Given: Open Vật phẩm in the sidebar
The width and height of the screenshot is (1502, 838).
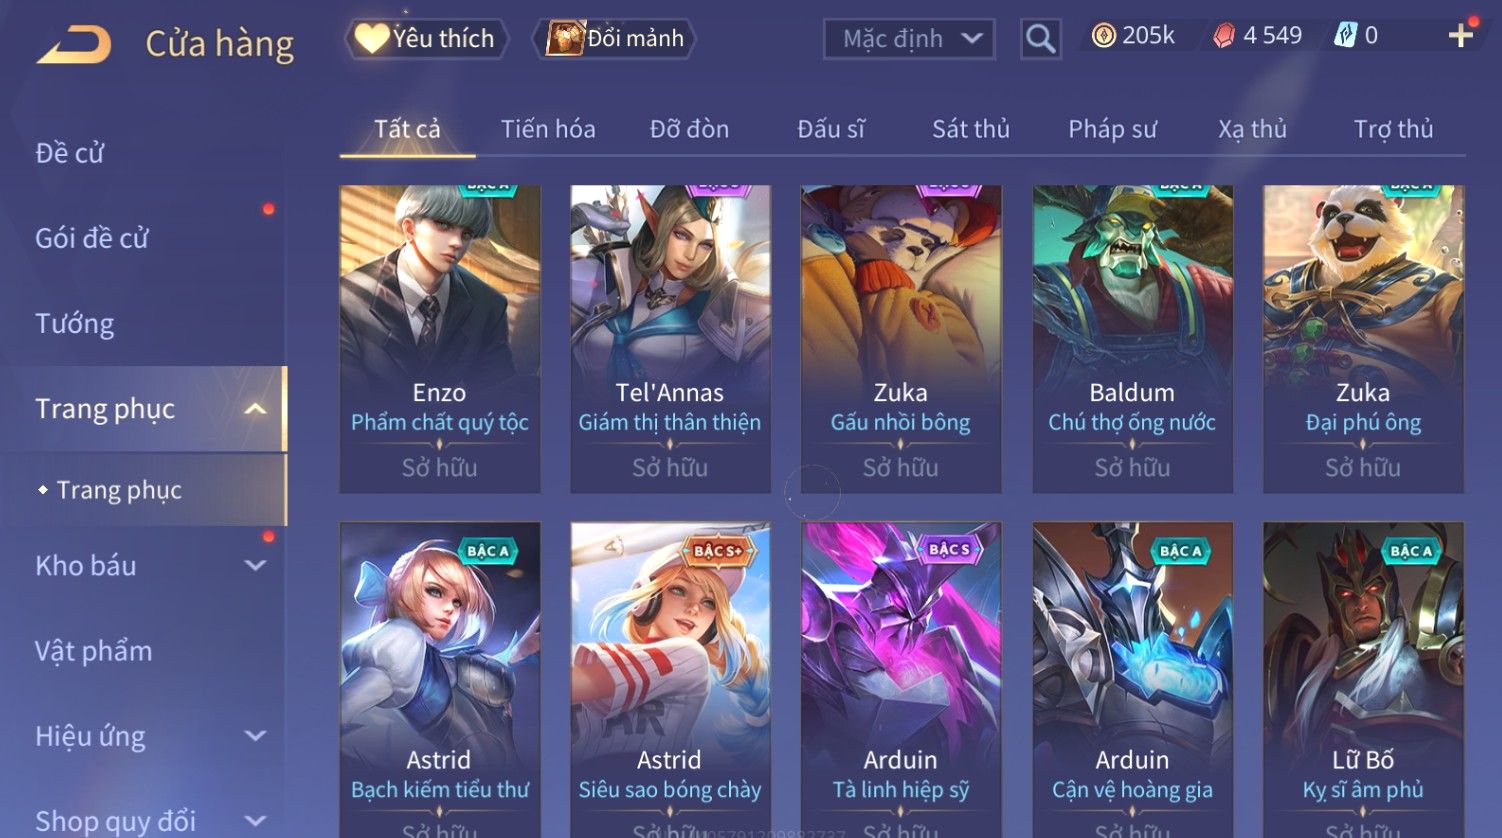Looking at the screenshot, I should pyautogui.click(x=94, y=651).
